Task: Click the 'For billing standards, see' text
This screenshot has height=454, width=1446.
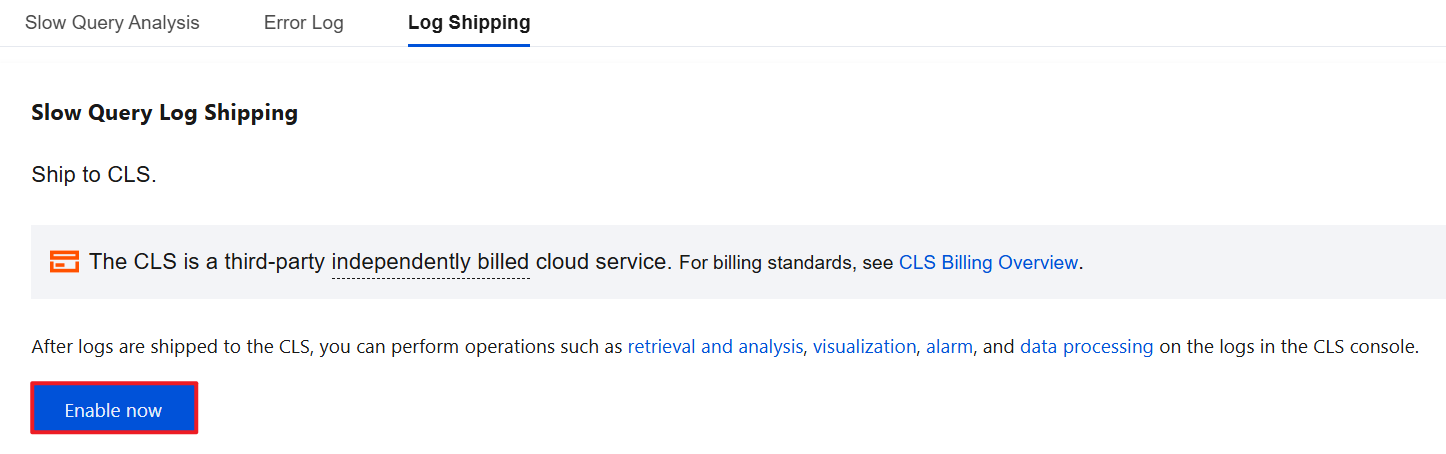Action: tap(786, 263)
